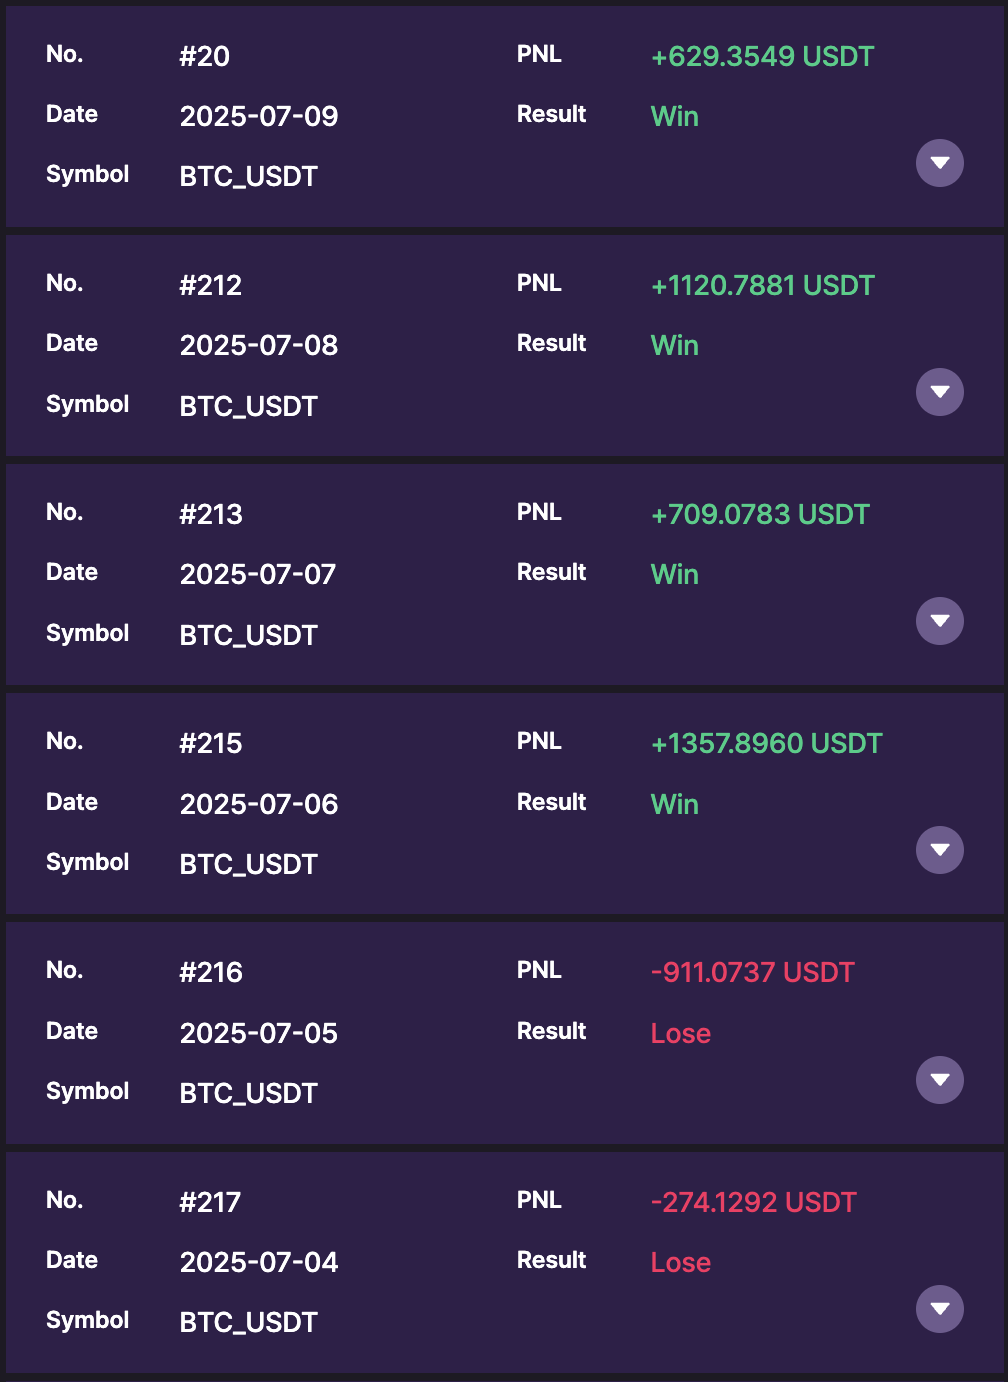Image resolution: width=1008 pixels, height=1382 pixels.
Task: Select the date 2025-07-05
Action: tap(259, 1034)
